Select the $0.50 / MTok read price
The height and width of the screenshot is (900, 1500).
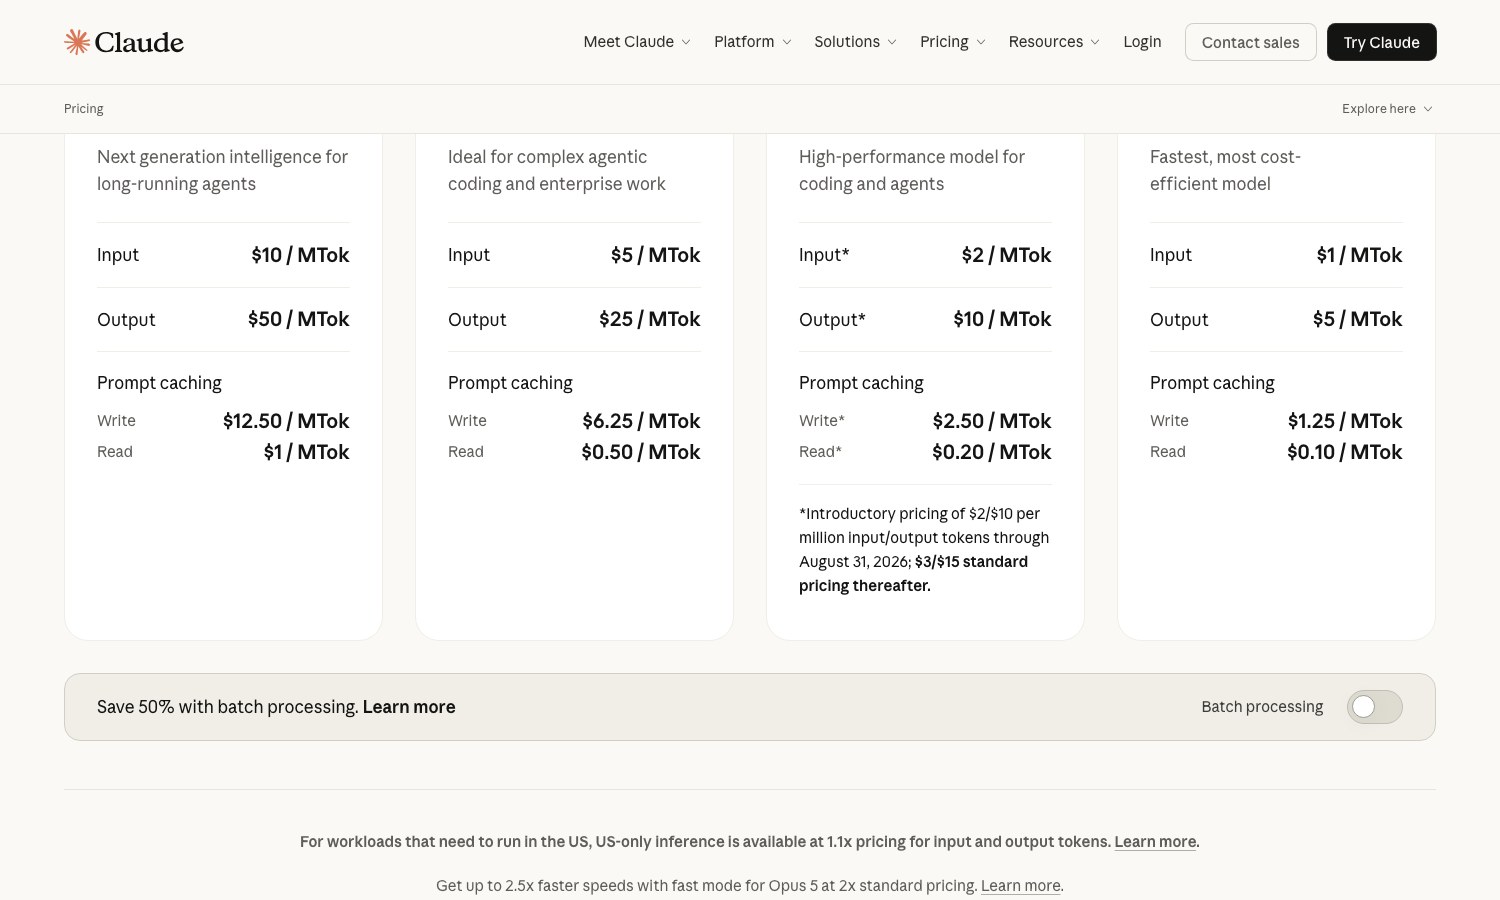(641, 452)
